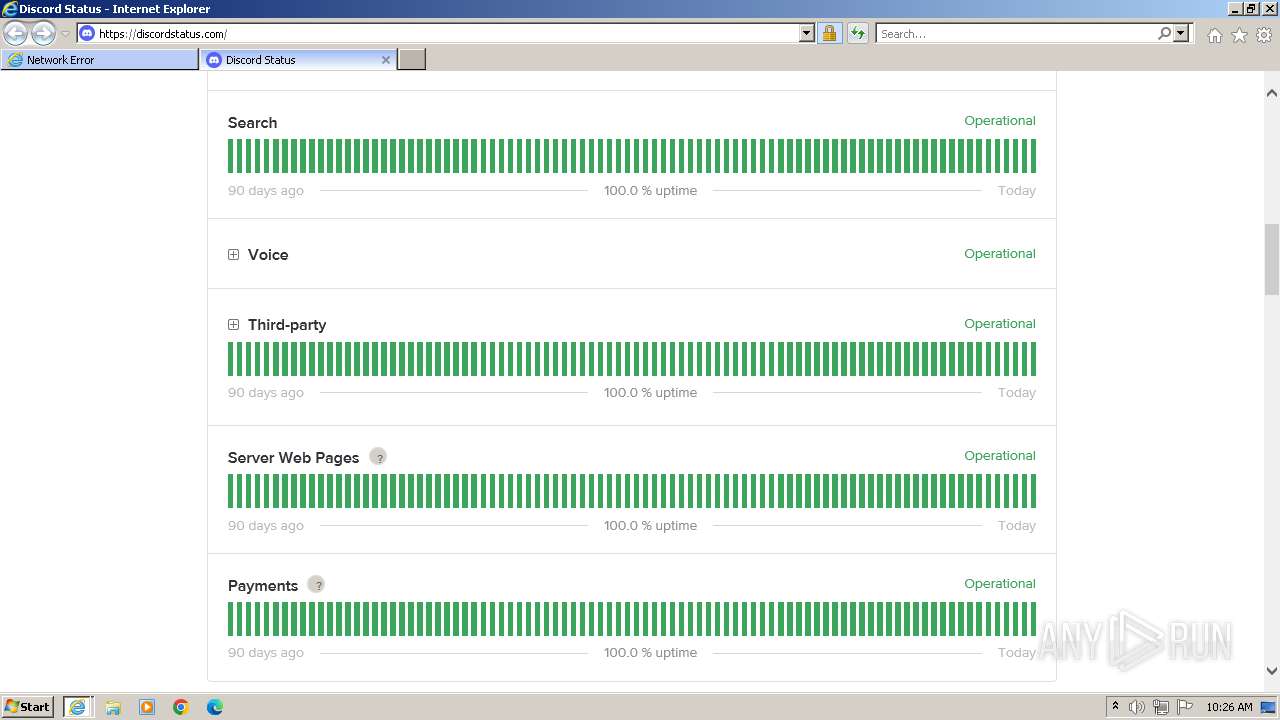Click the Server Web Pages help icon

click(378, 457)
